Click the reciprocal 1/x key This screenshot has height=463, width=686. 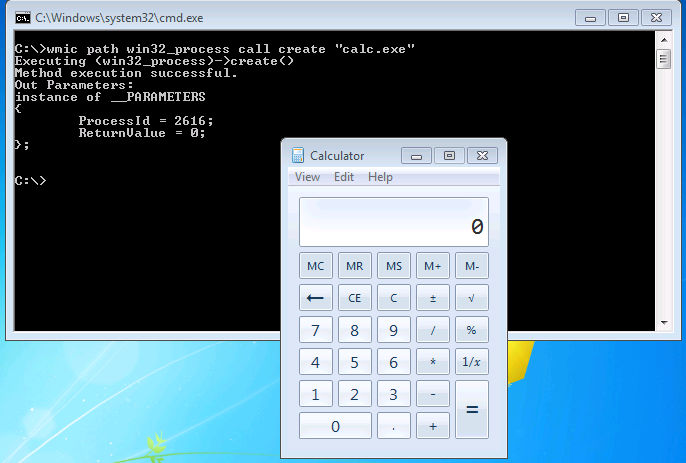(x=472, y=361)
